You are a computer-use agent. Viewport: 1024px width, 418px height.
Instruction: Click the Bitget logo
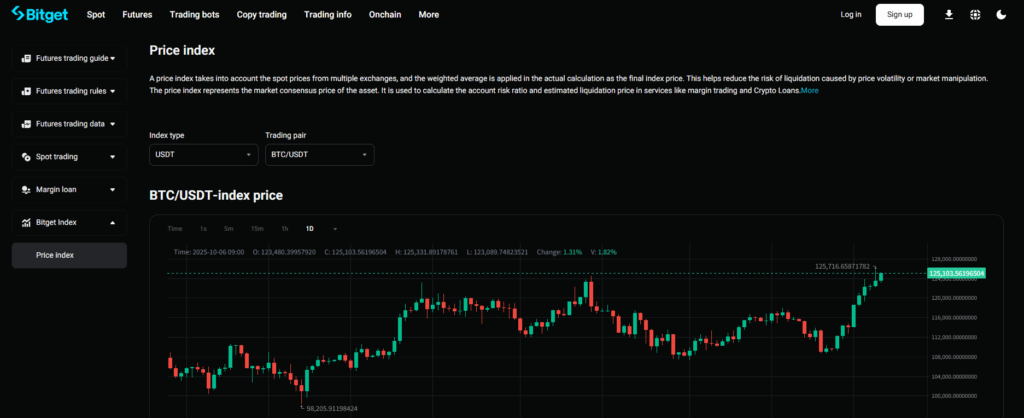coord(40,15)
